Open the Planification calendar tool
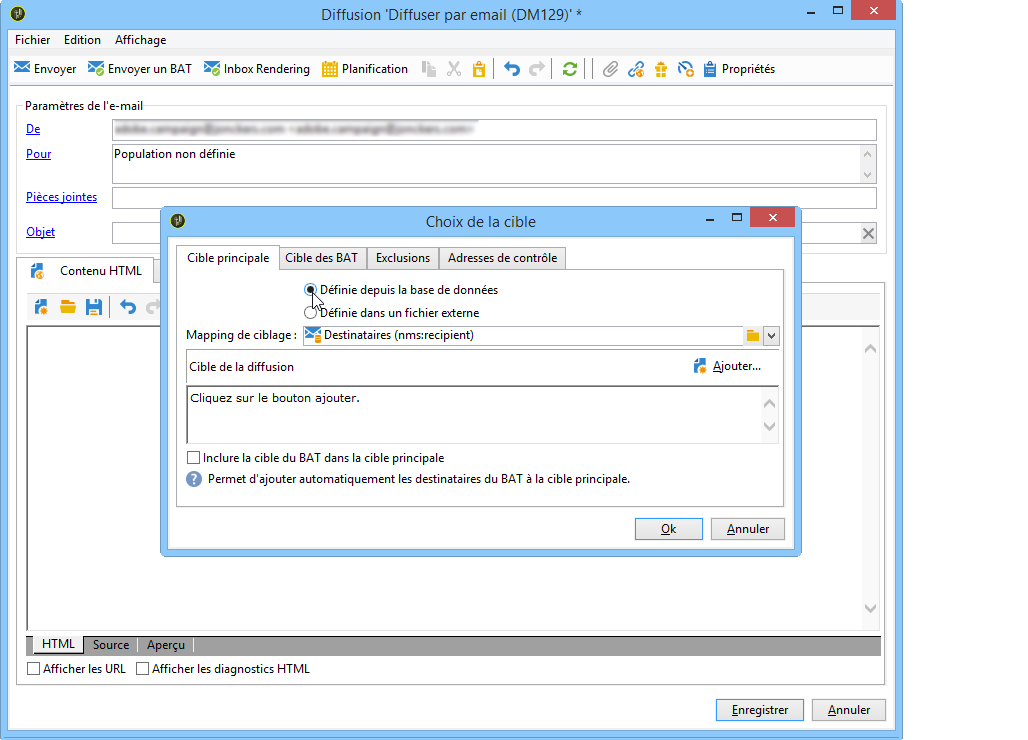 [x=365, y=69]
